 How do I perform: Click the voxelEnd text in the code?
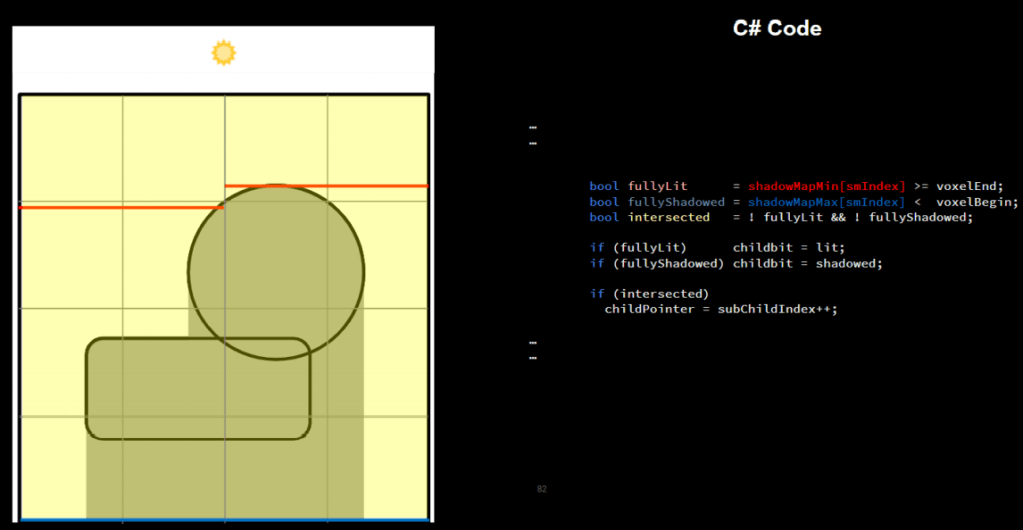969,186
